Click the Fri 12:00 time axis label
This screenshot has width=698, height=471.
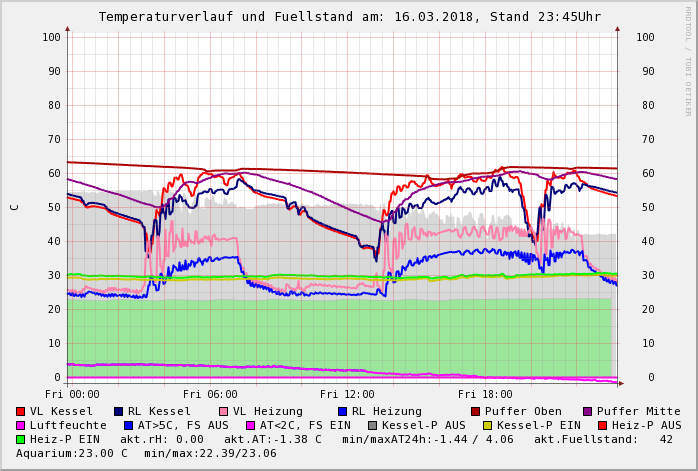tap(347, 394)
